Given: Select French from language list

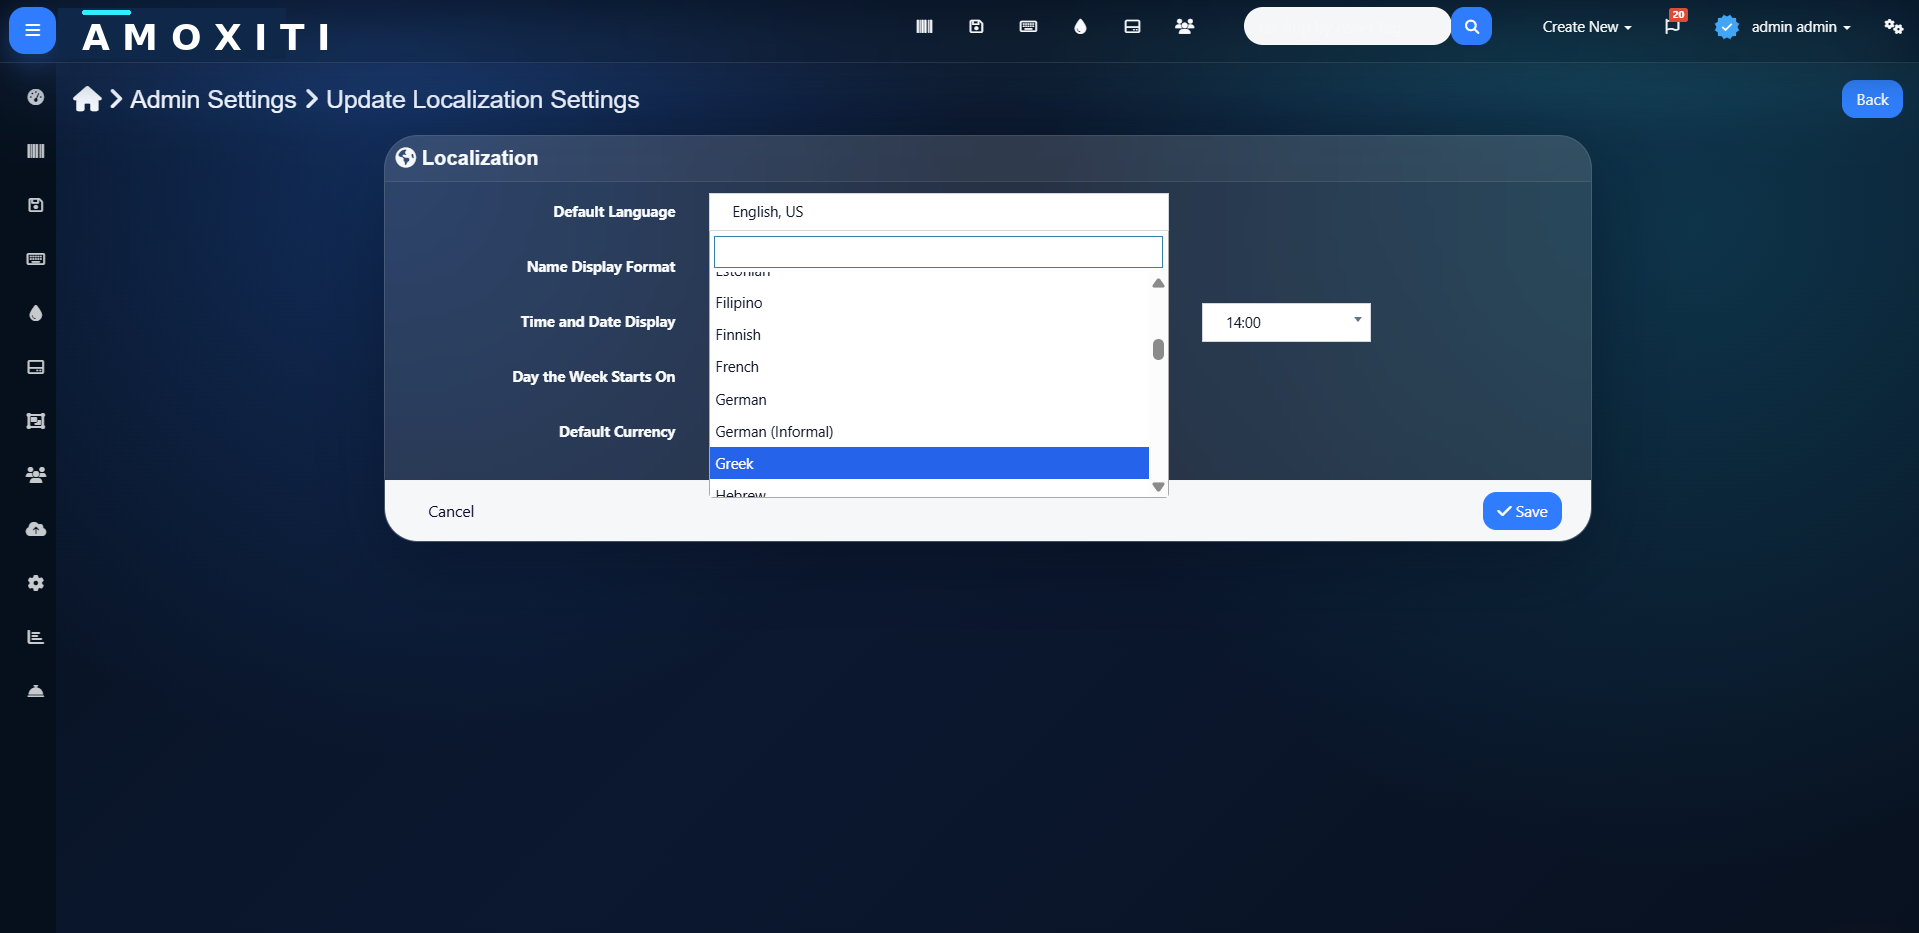Looking at the screenshot, I should coord(929,367).
